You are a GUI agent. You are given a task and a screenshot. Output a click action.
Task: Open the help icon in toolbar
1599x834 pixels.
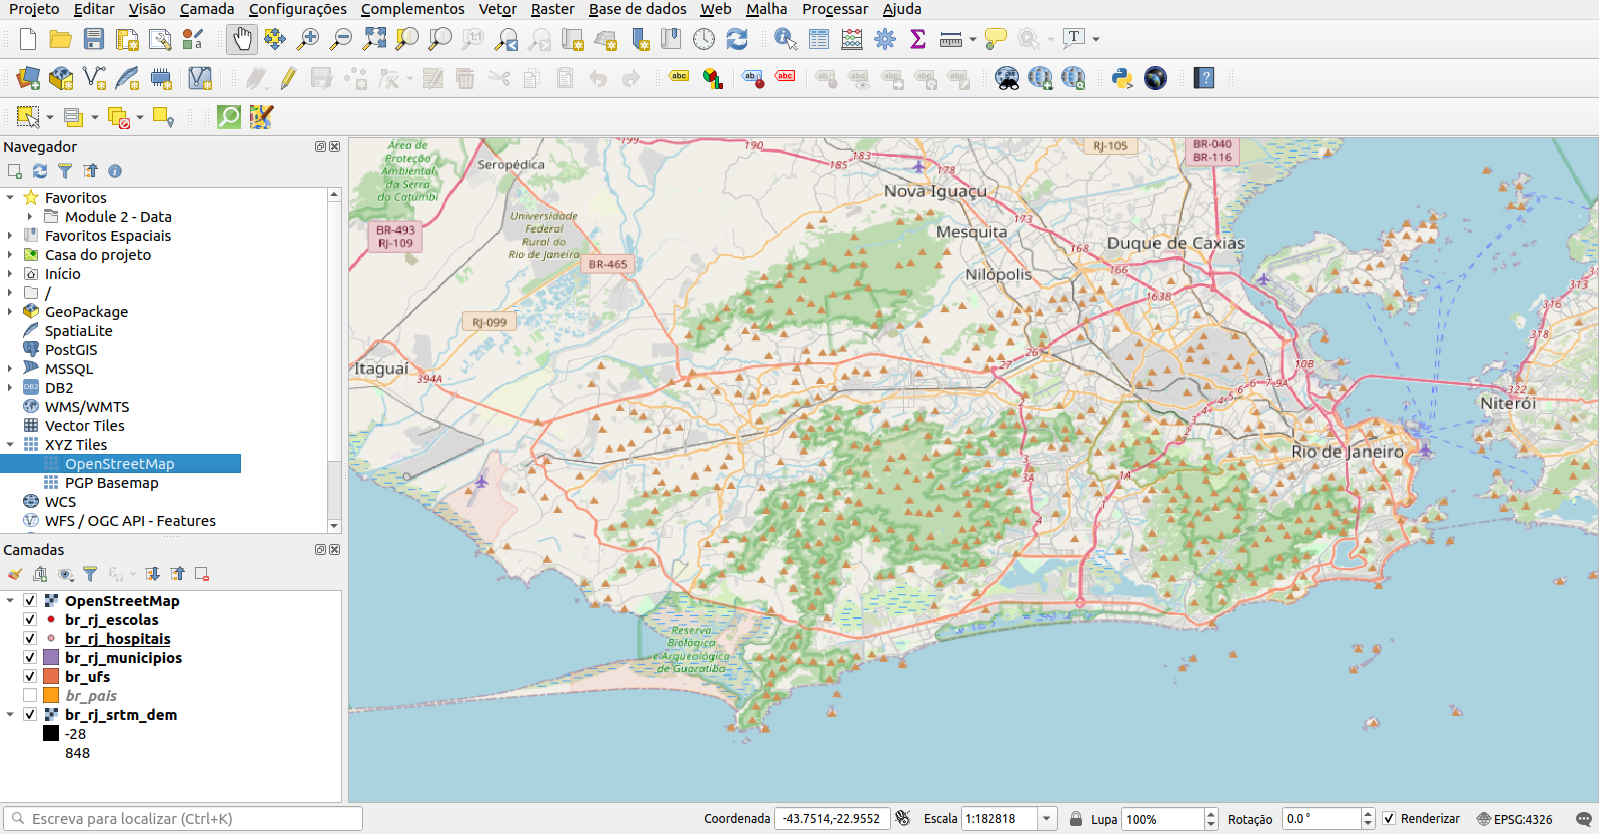(x=1204, y=78)
